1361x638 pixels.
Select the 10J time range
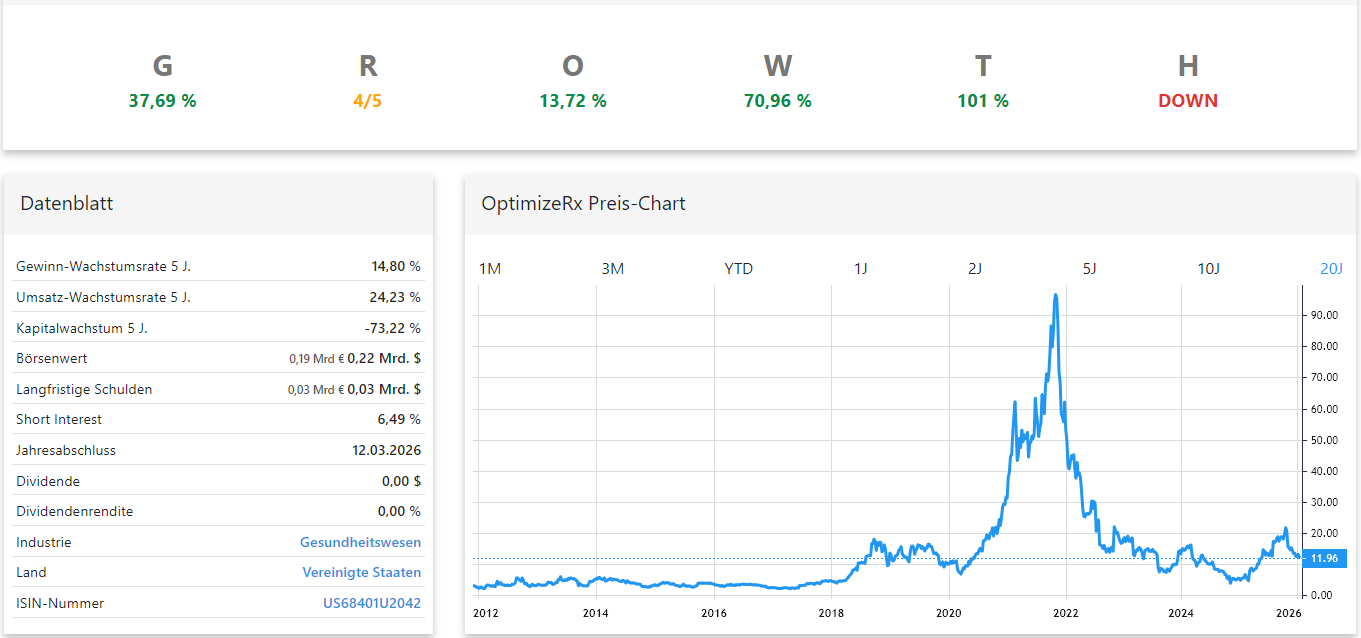1208,268
